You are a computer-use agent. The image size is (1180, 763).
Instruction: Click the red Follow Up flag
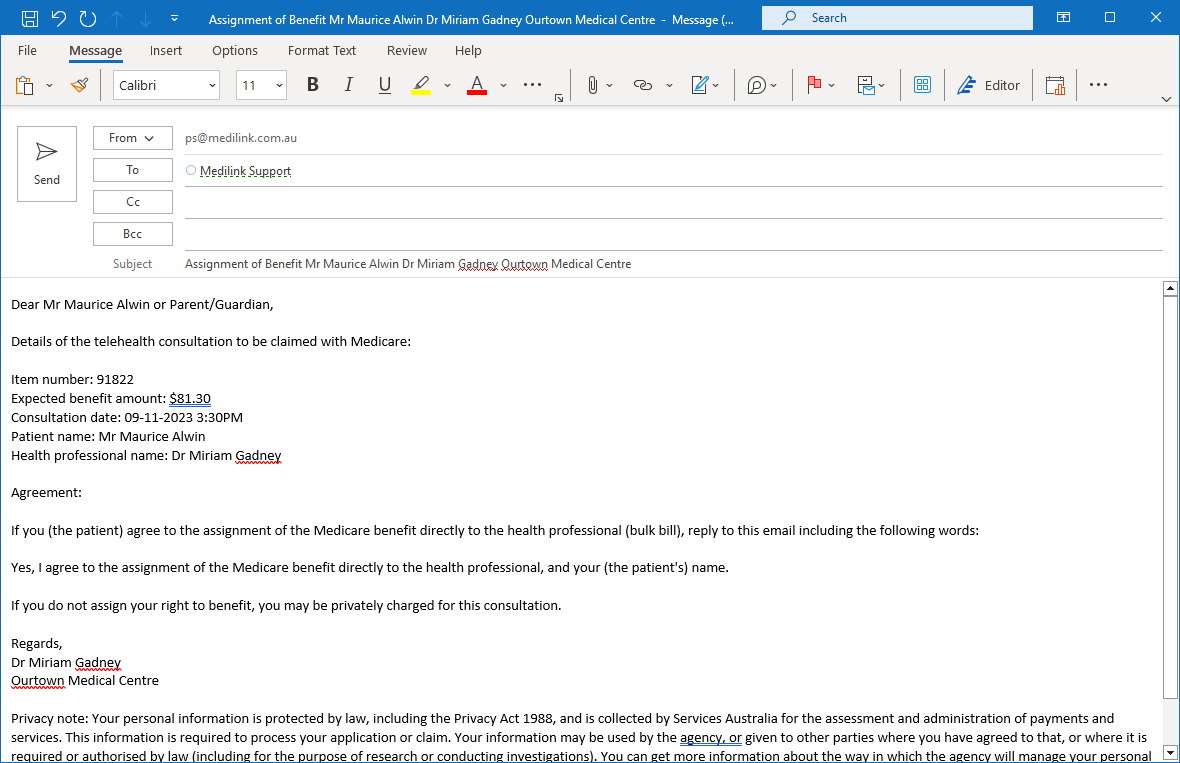point(814,85)
